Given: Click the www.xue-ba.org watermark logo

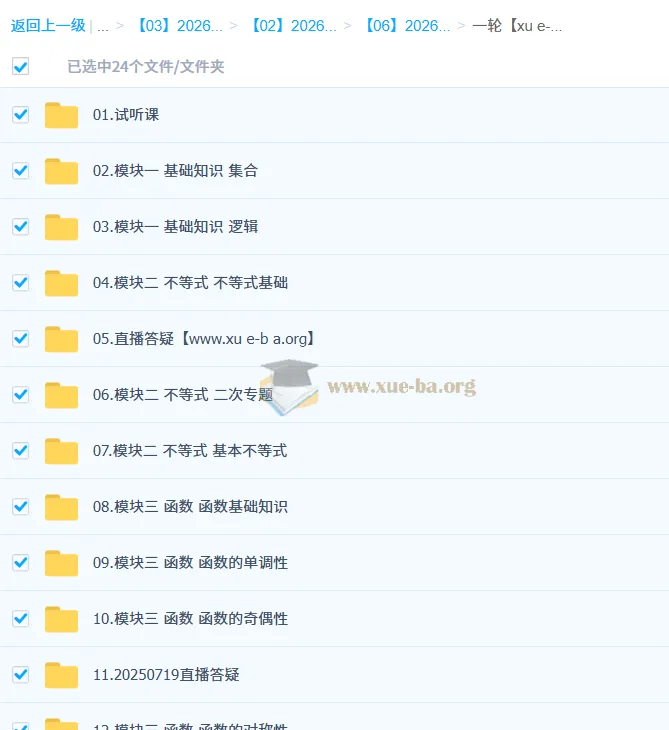Looking at the screenshot, I should (368, 387).
